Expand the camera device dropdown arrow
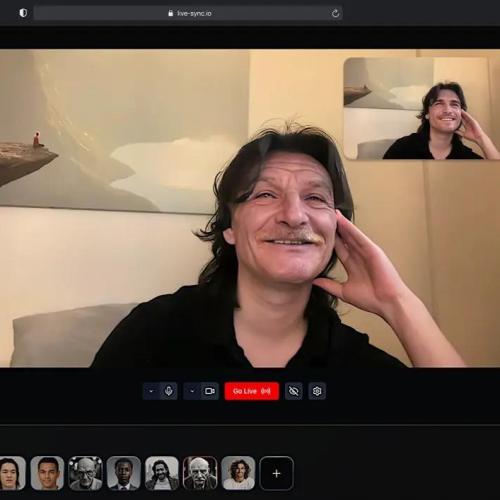500x500 pixels. (192, 391)
